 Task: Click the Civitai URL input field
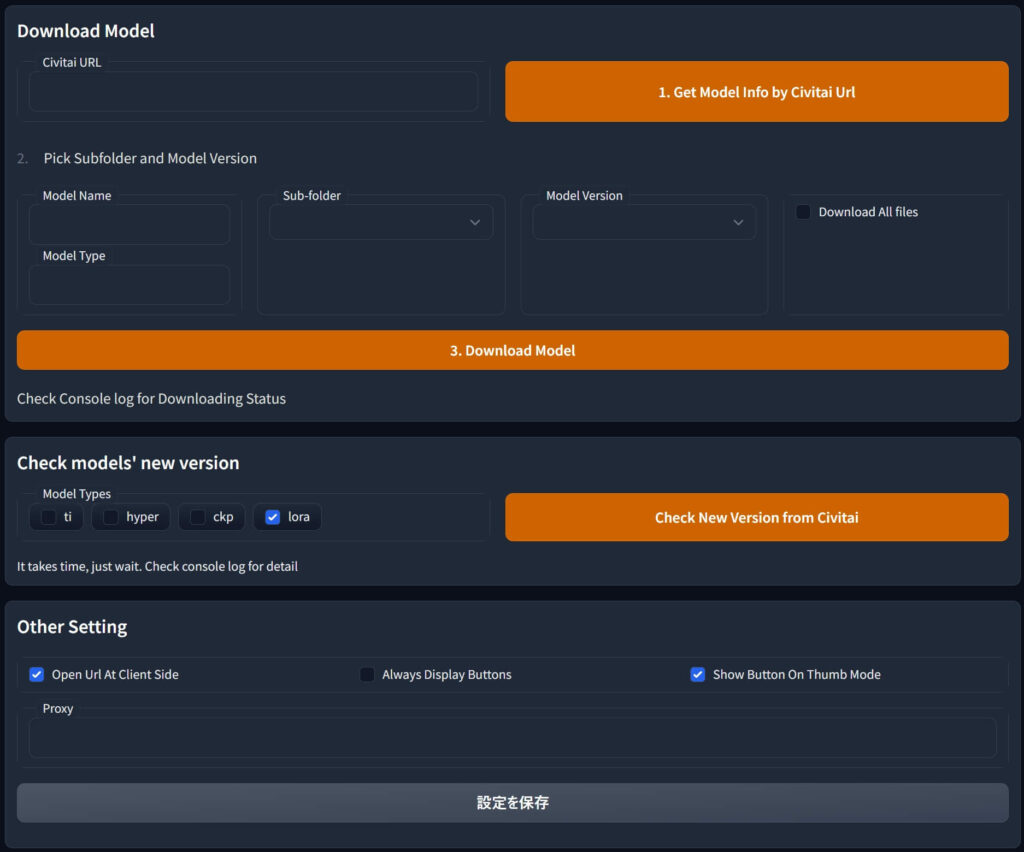(x=253, y=92)
